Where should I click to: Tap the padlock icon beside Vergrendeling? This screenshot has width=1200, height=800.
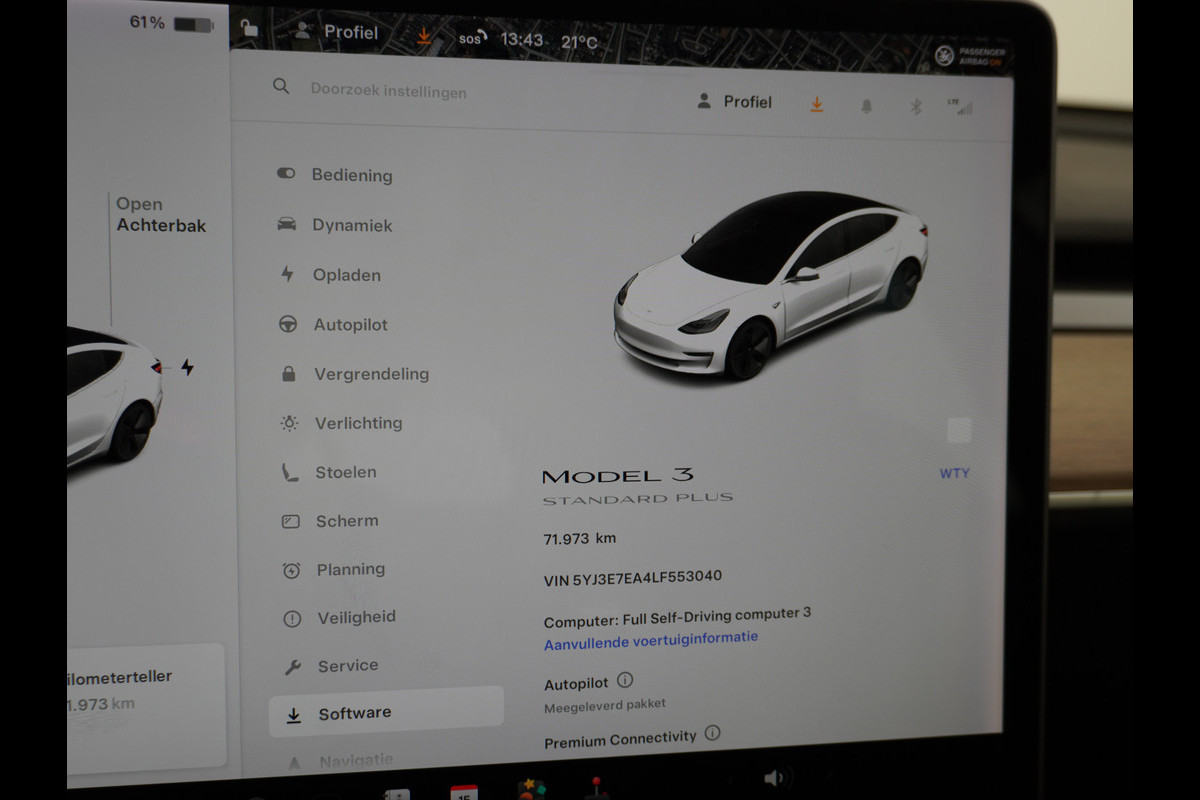click(289, 374)
